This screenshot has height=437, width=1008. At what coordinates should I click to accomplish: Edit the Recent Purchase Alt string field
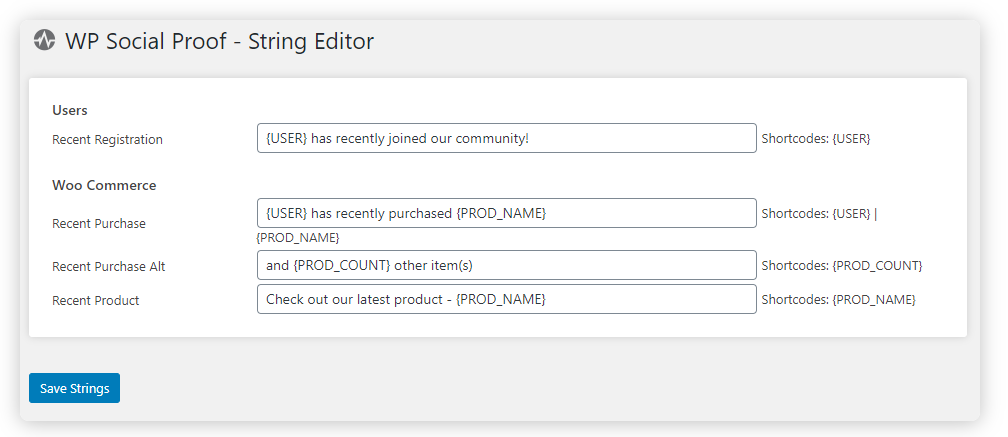point(507,265)
